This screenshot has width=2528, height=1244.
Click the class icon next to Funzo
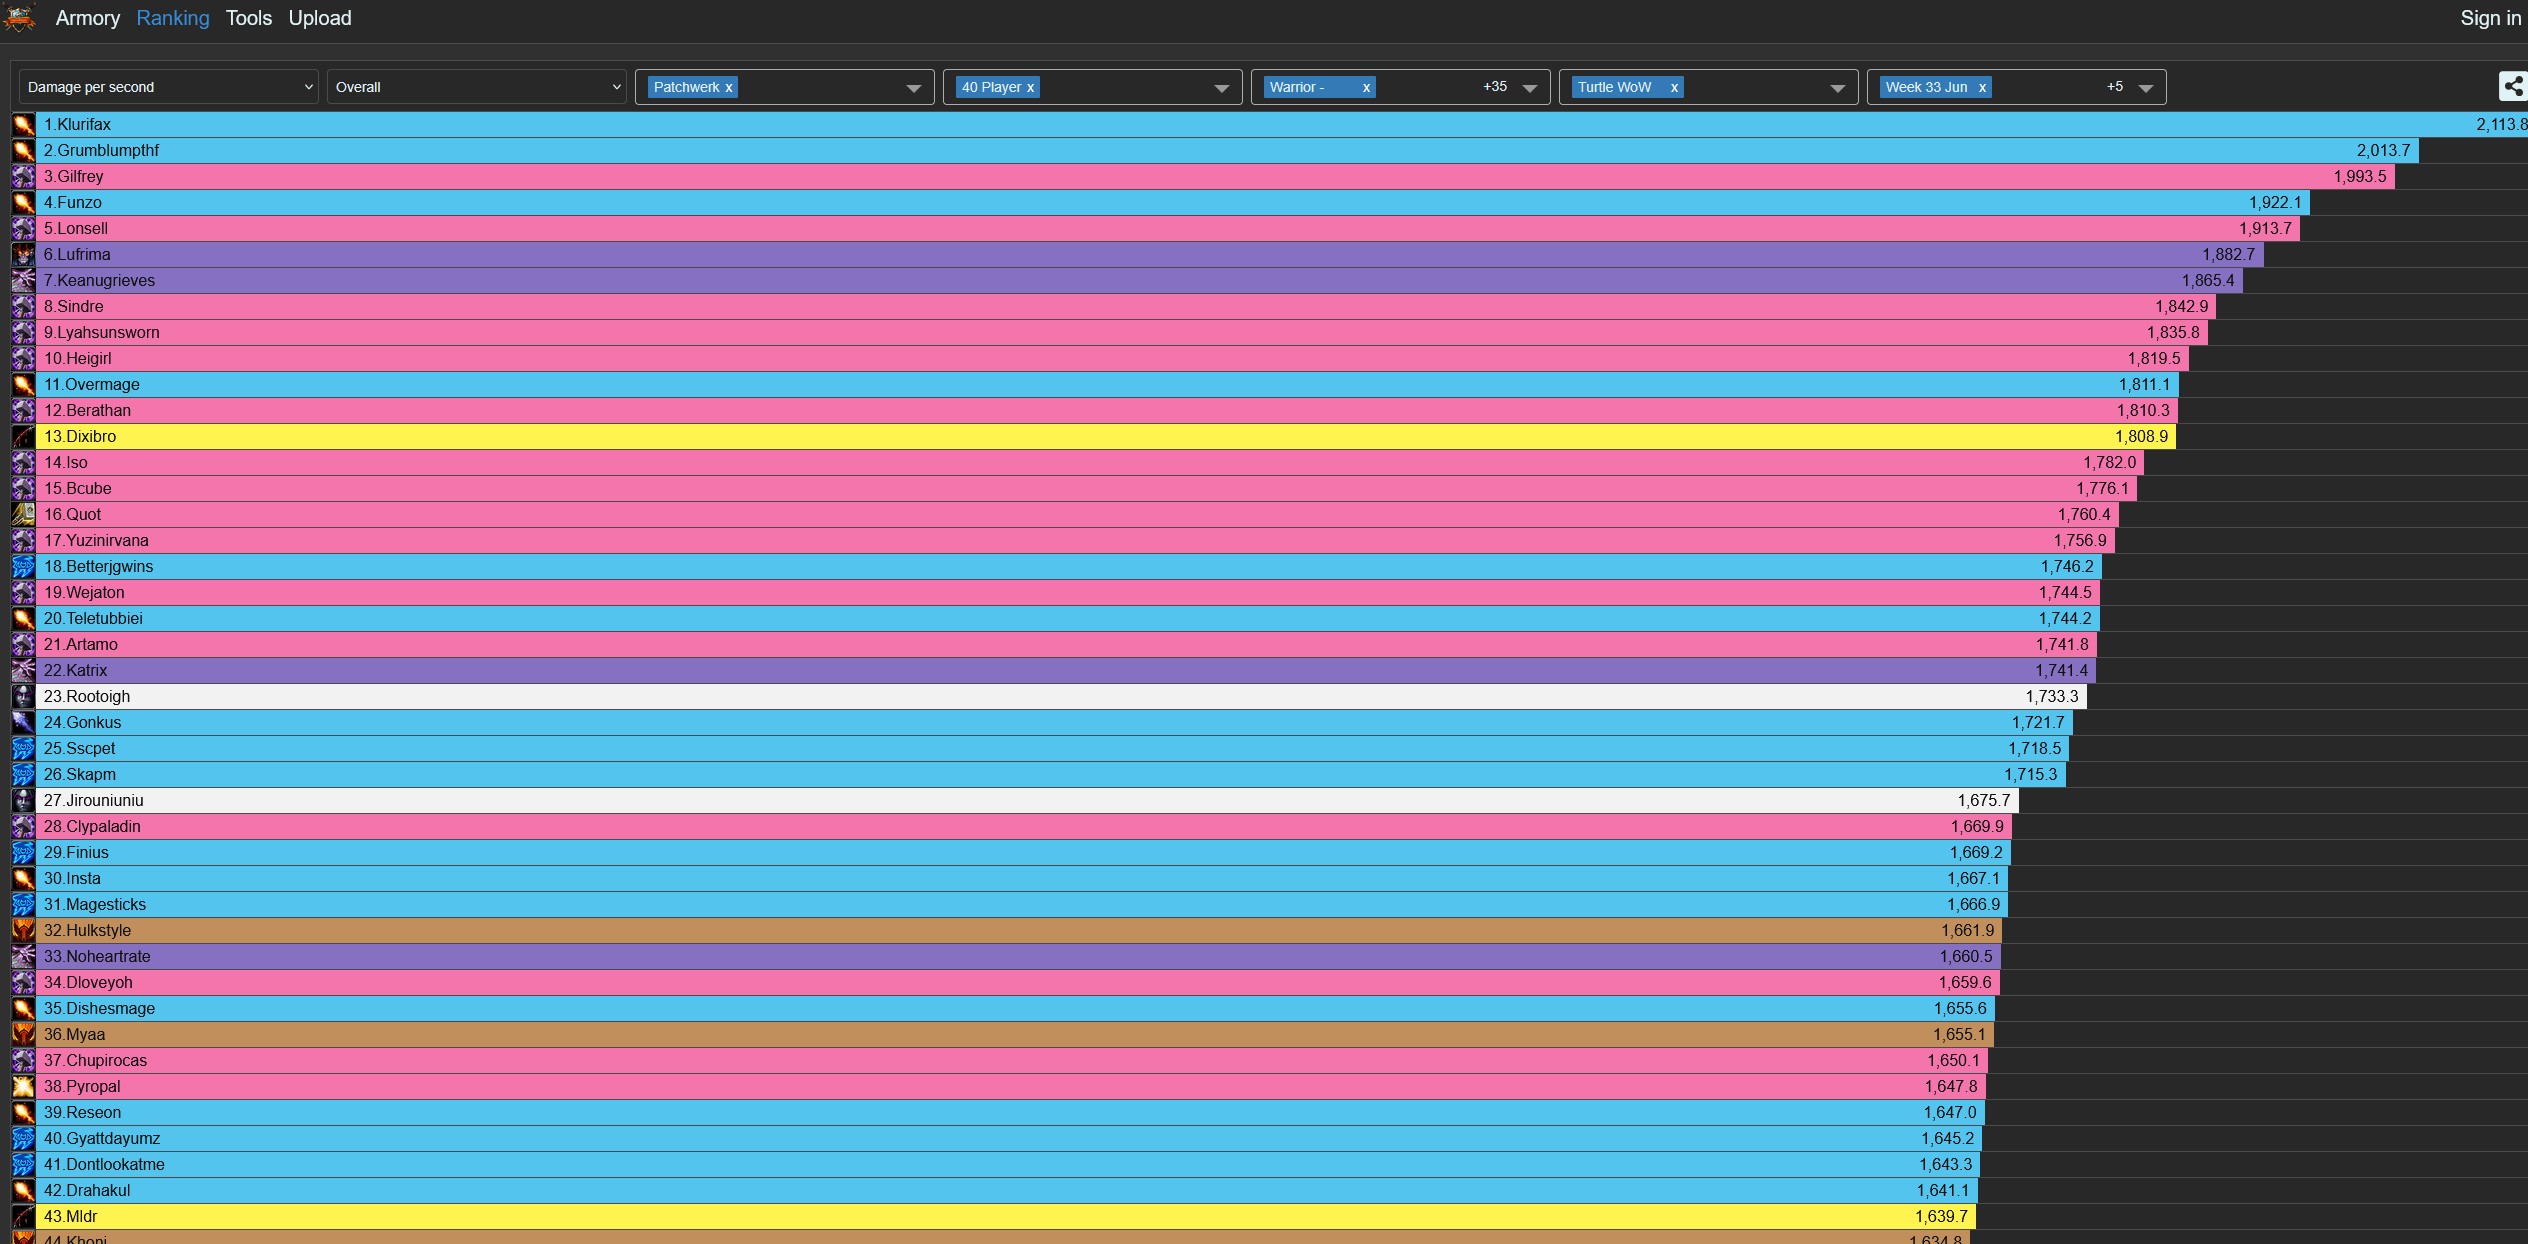click(23, 203)
